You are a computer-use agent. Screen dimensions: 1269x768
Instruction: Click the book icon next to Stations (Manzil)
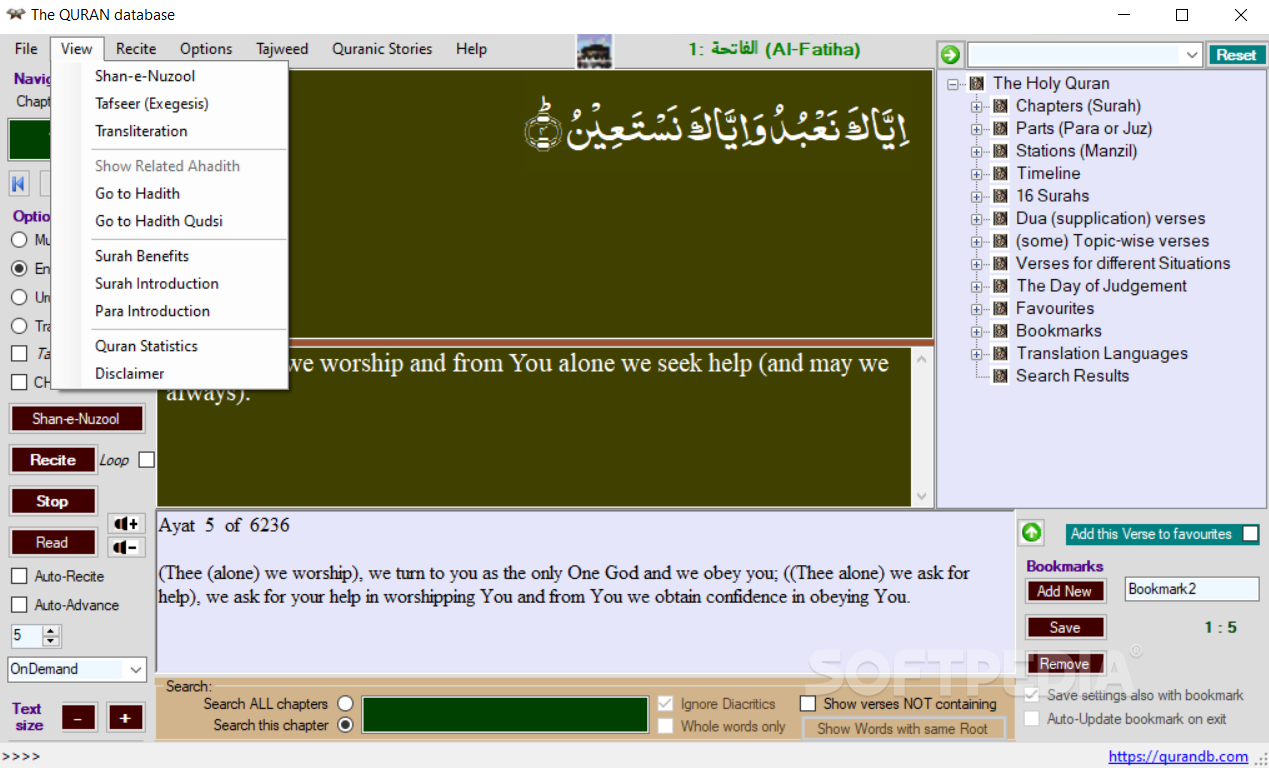coord(999,151)
